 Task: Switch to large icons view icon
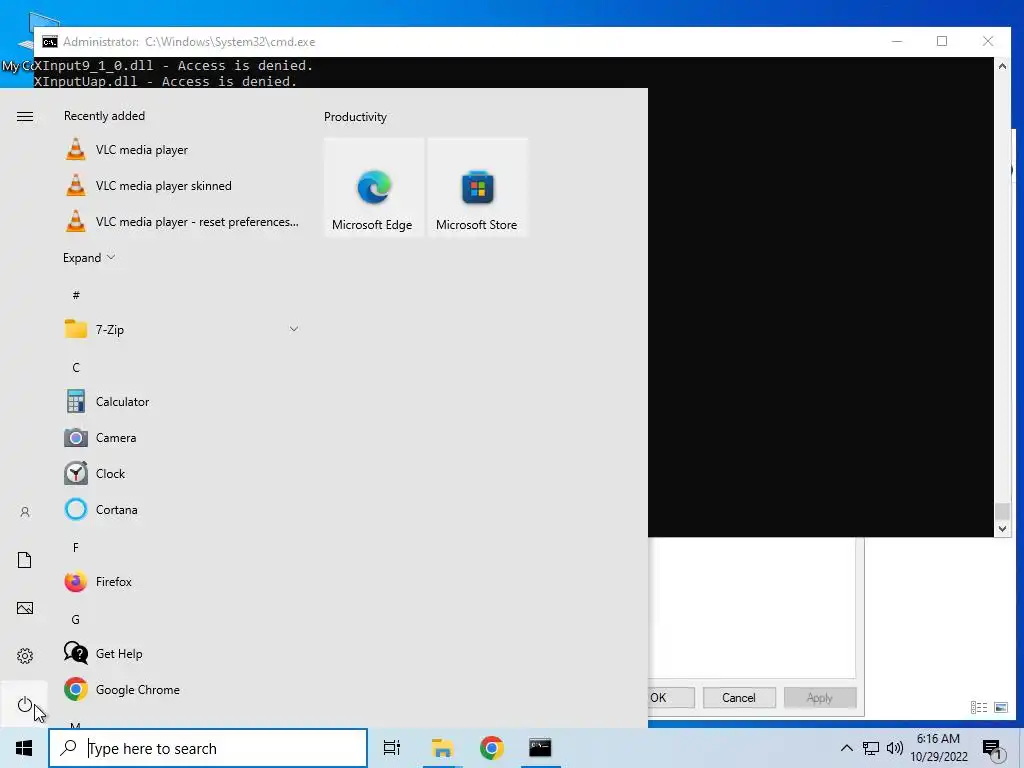[x=1000, y=707]
